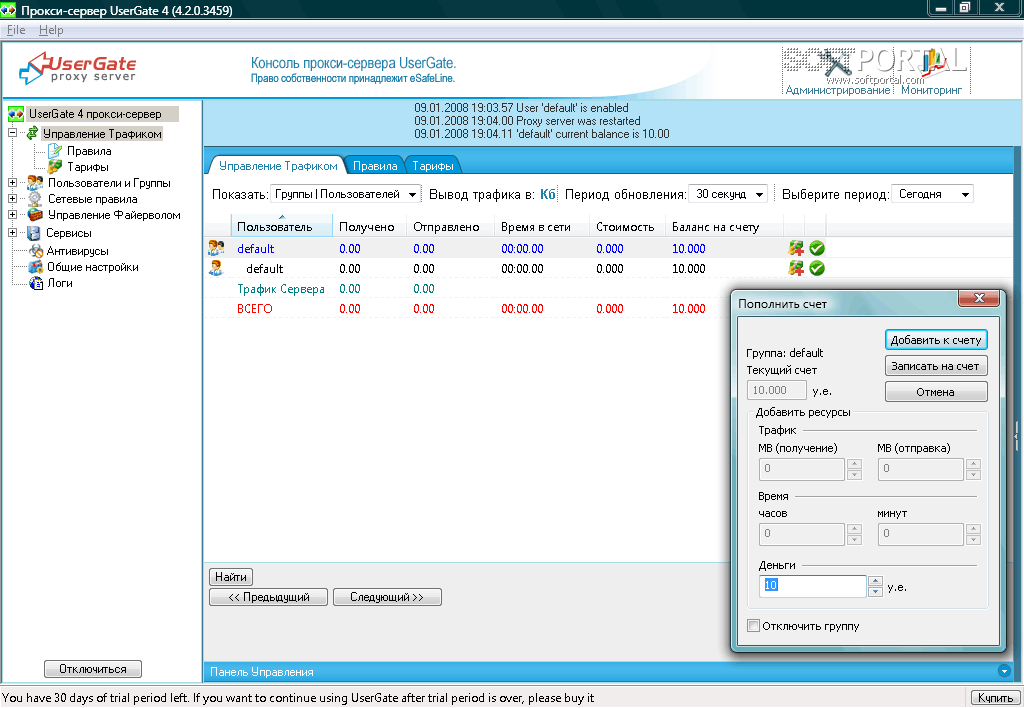The height and width of the screenshot is (708, 1024).
Task: Click the add-funds icon in the default user row
Action: tap(796, 268)
